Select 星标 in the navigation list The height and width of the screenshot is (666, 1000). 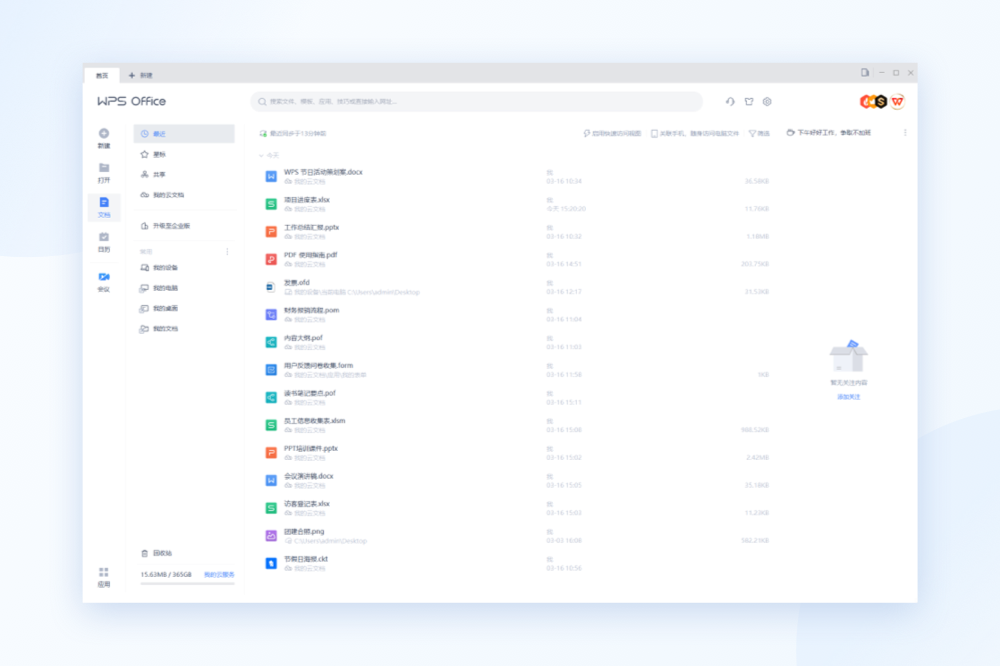159,154
